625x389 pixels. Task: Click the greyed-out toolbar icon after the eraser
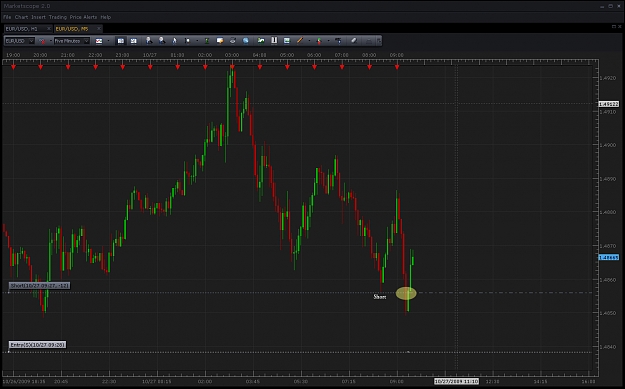point(369,41)
